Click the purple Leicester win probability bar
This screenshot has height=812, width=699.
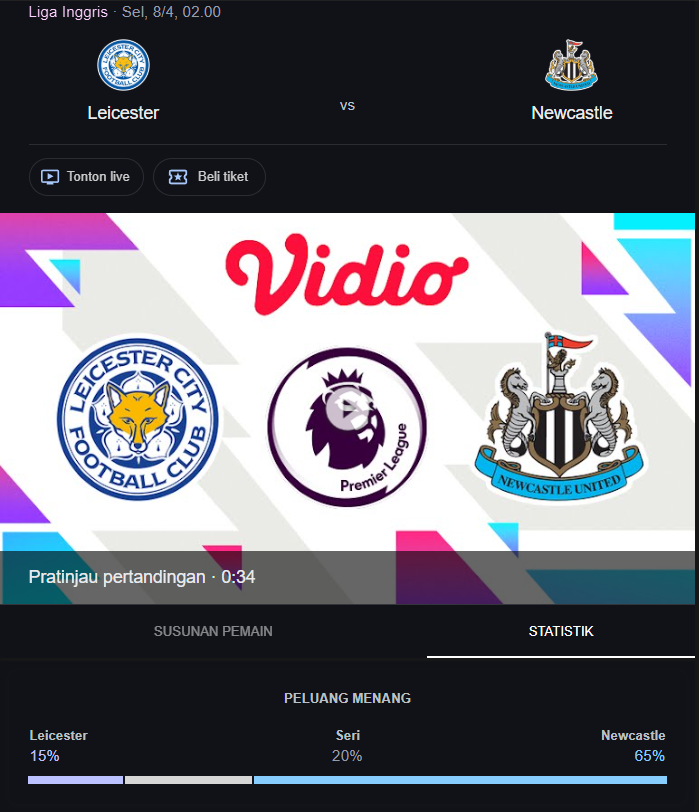click(76, 780)
